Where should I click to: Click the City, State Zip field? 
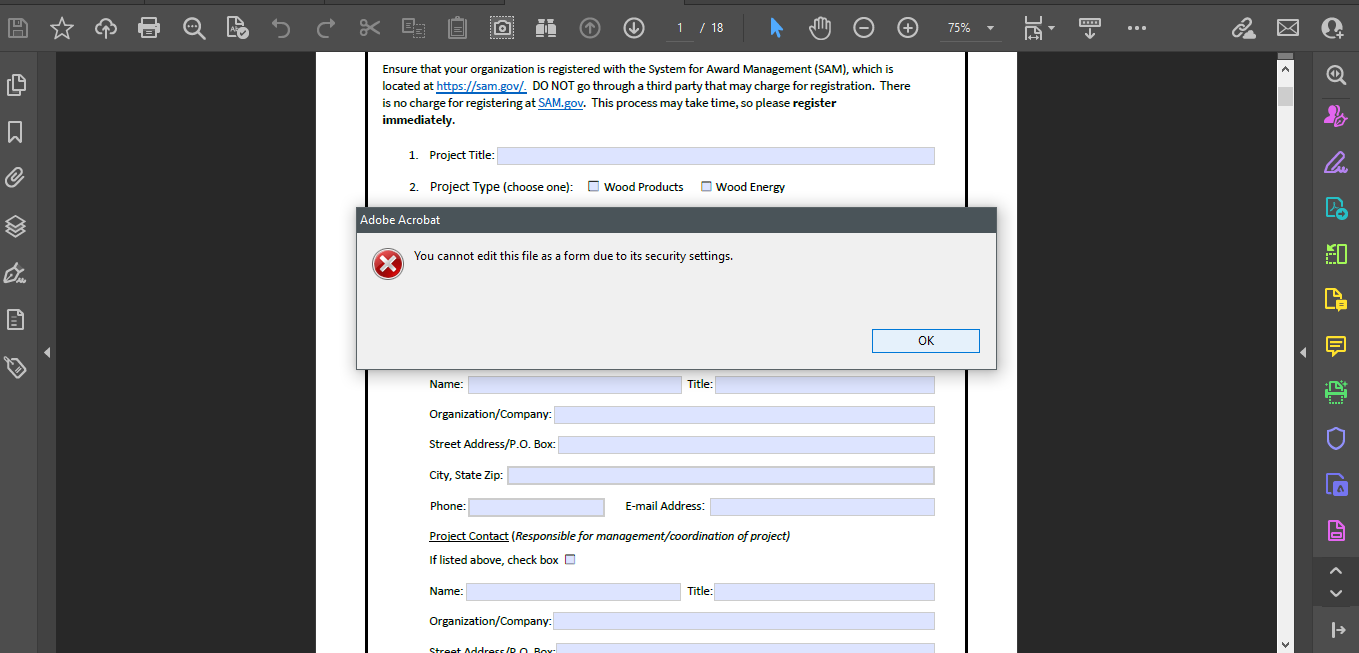pos(721,476)
